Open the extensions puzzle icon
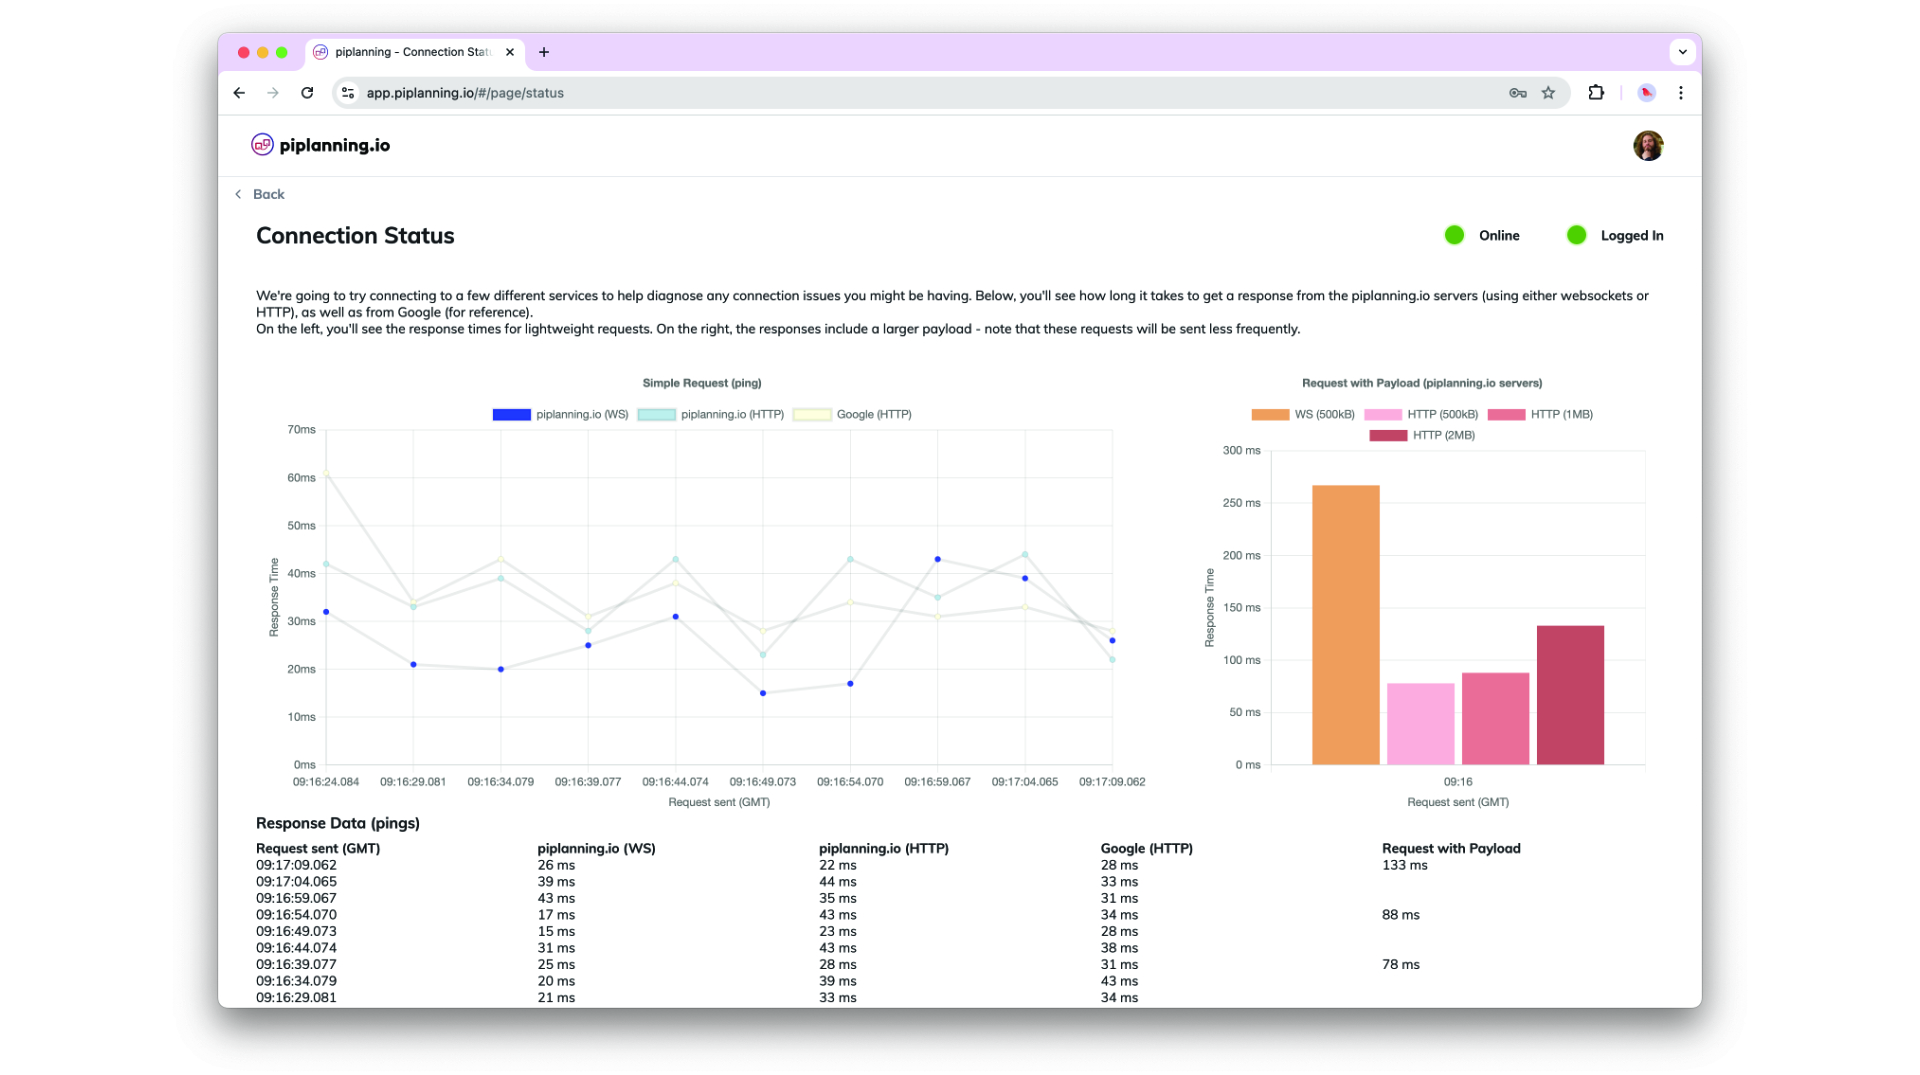The width and height of the screenshot is (1920, 1075). coord(1596,93)
